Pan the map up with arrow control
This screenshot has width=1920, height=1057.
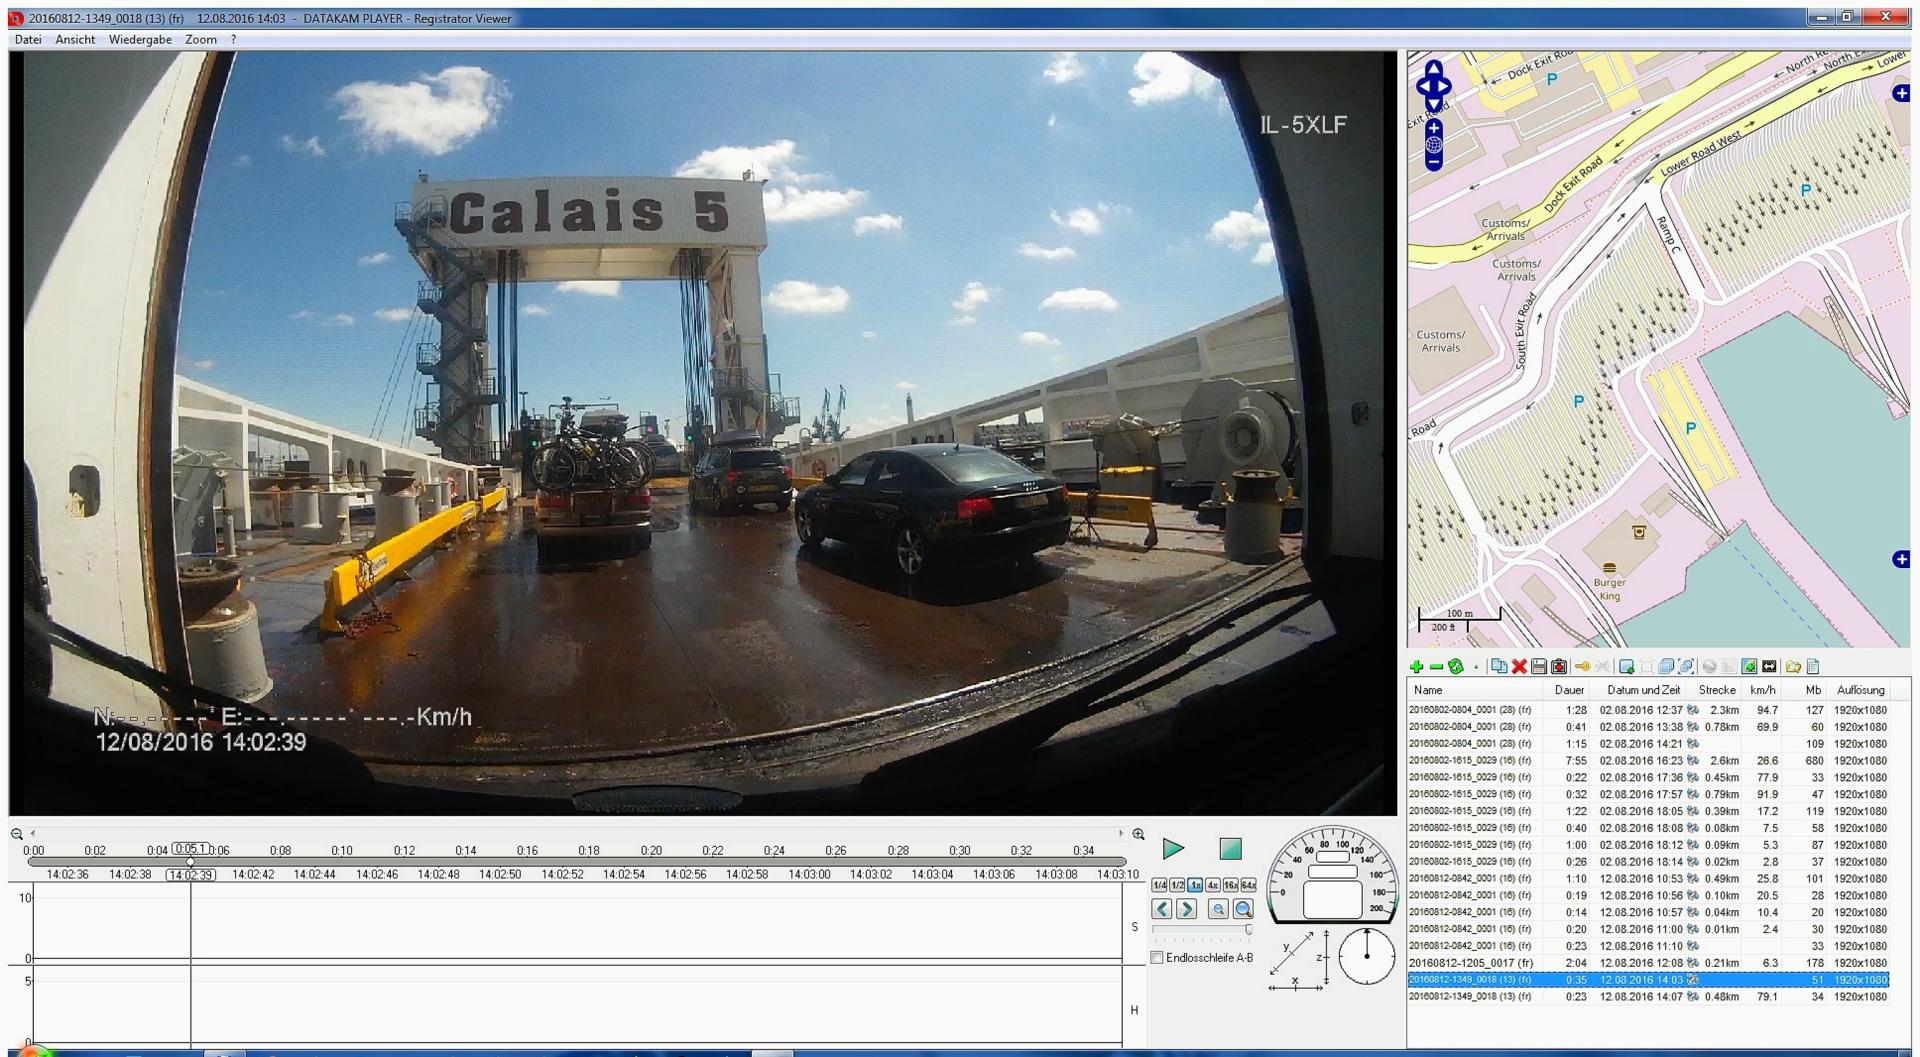tap(1433, 68)
